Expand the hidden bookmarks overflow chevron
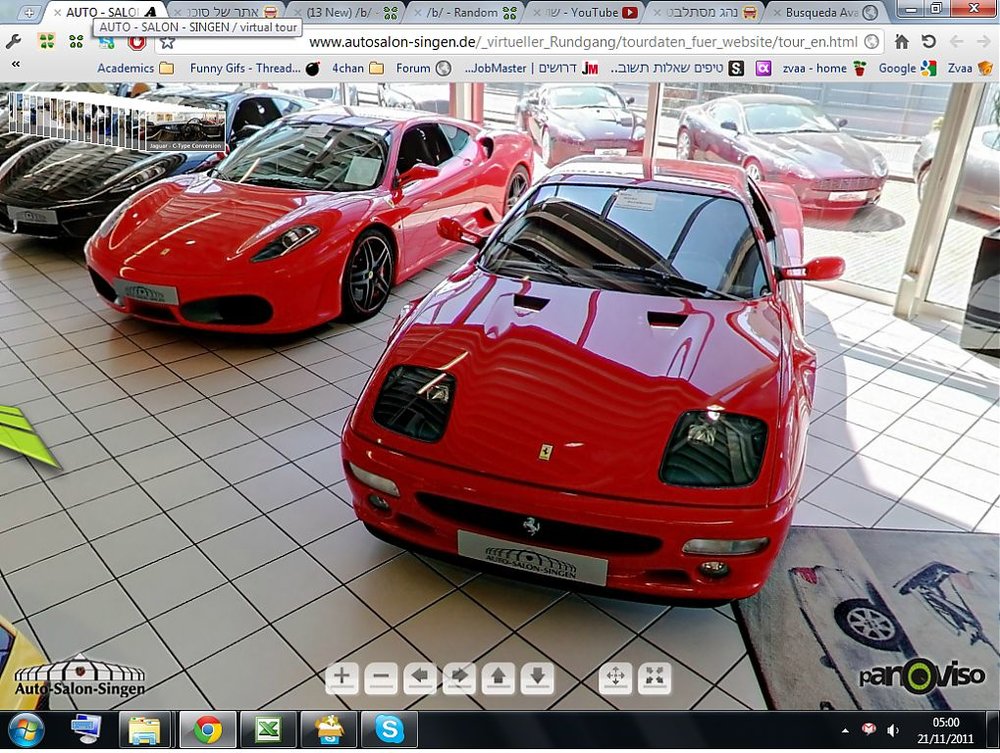This screenshot has height=753, width=1000. click(x=15, y=64)
